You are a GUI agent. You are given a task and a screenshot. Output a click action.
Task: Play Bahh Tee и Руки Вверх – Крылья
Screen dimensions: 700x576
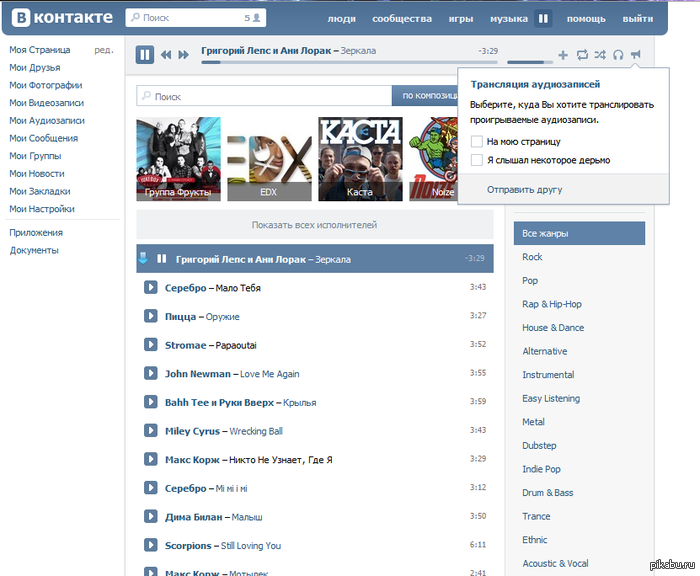point(150,401)
